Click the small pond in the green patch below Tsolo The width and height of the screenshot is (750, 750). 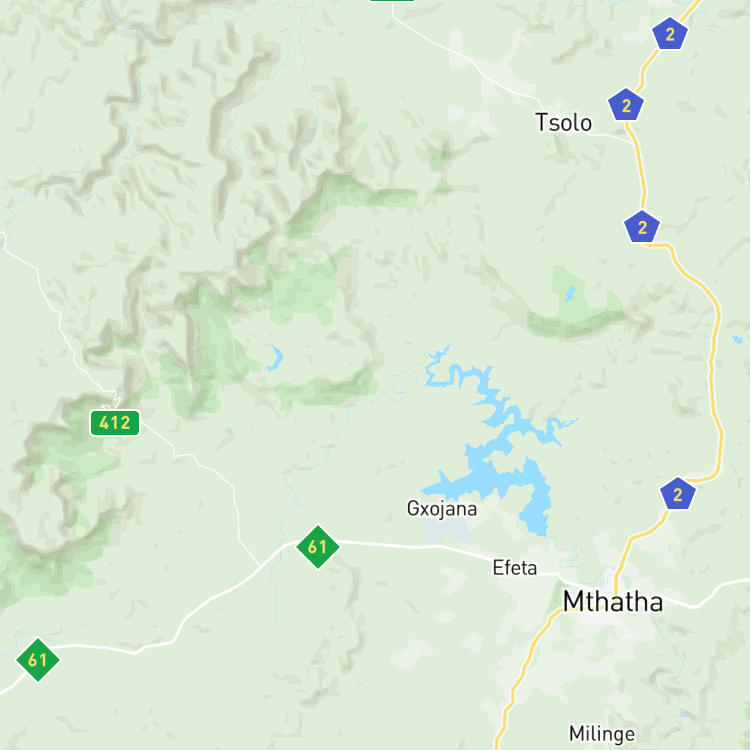(x=570, y=294)
